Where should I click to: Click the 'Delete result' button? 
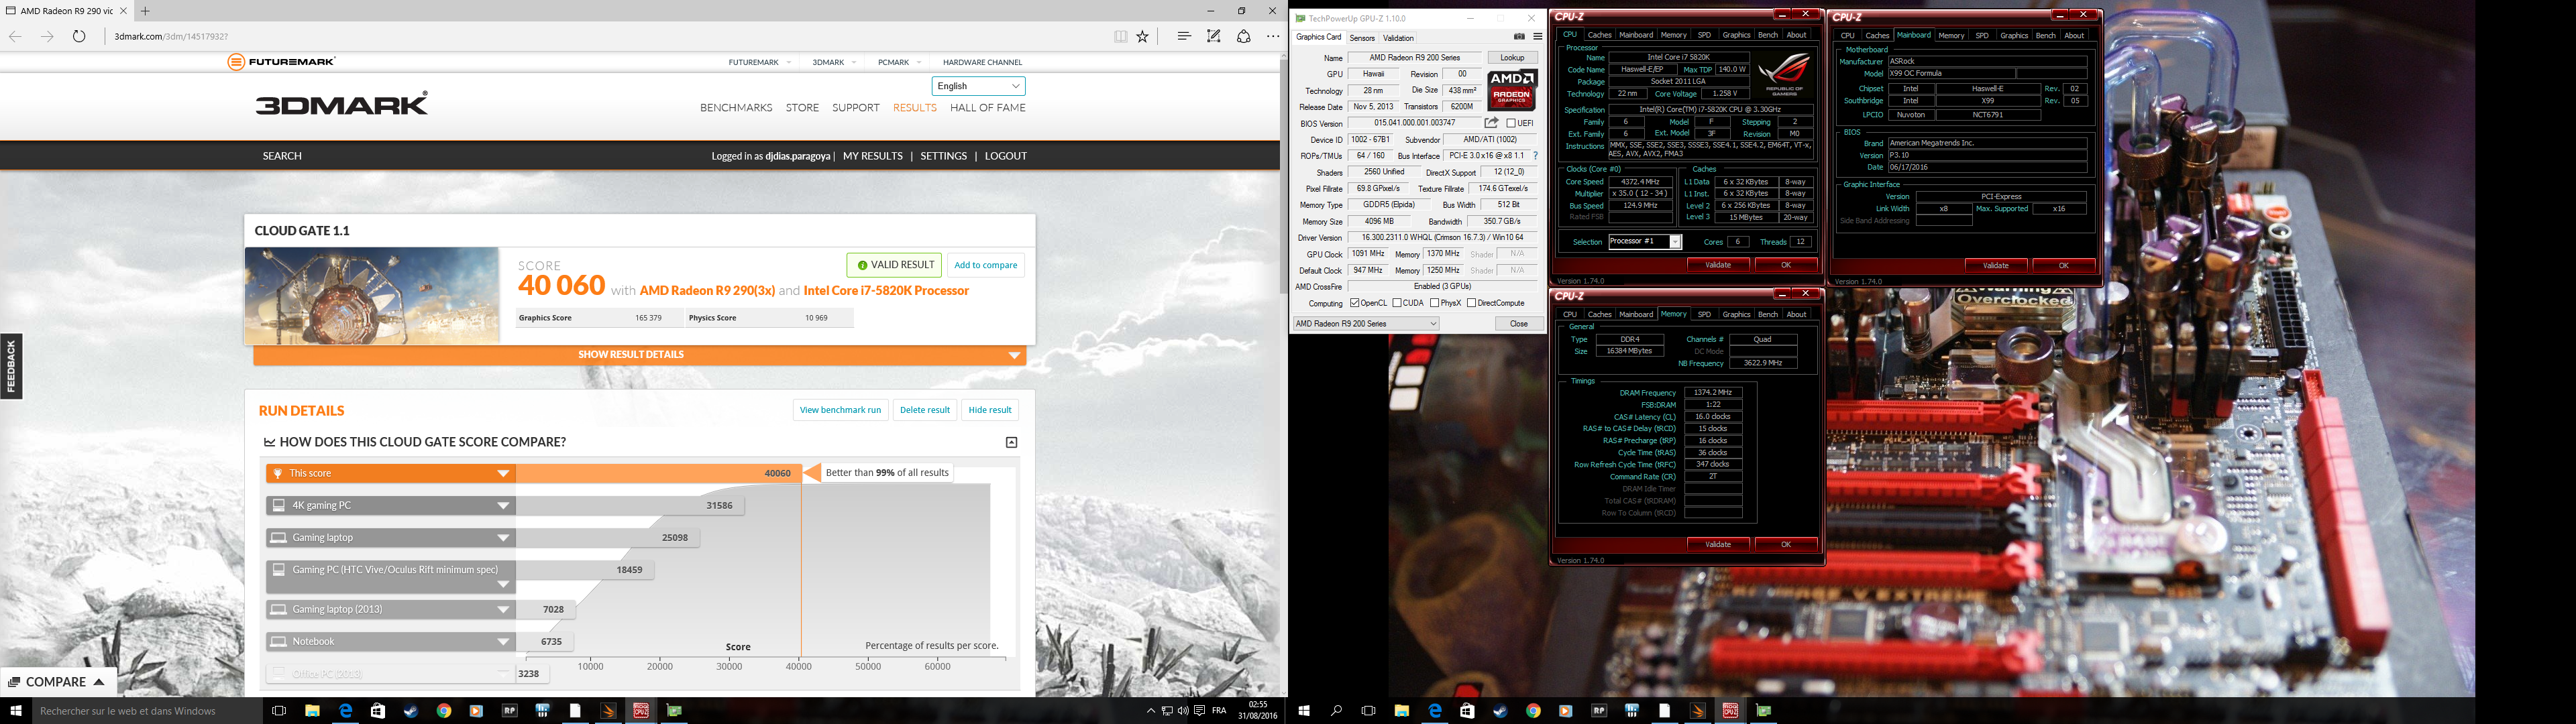[925, 410]
